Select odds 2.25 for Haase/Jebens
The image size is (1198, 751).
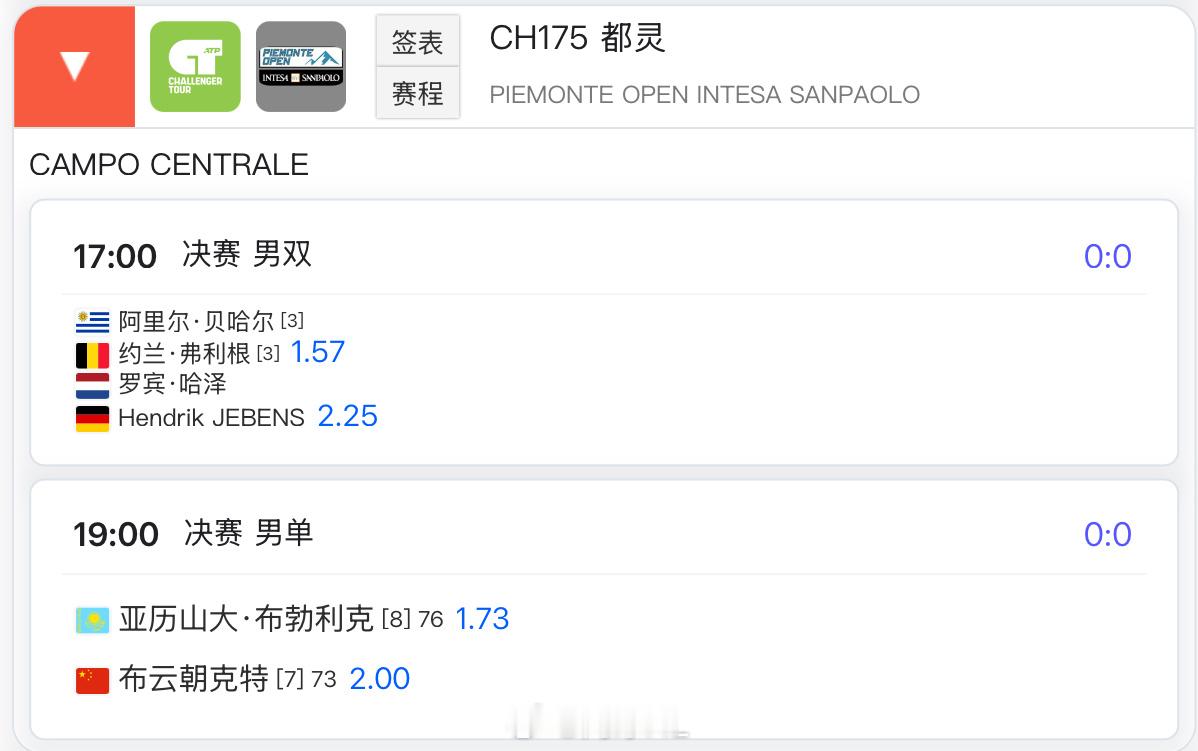348,416
